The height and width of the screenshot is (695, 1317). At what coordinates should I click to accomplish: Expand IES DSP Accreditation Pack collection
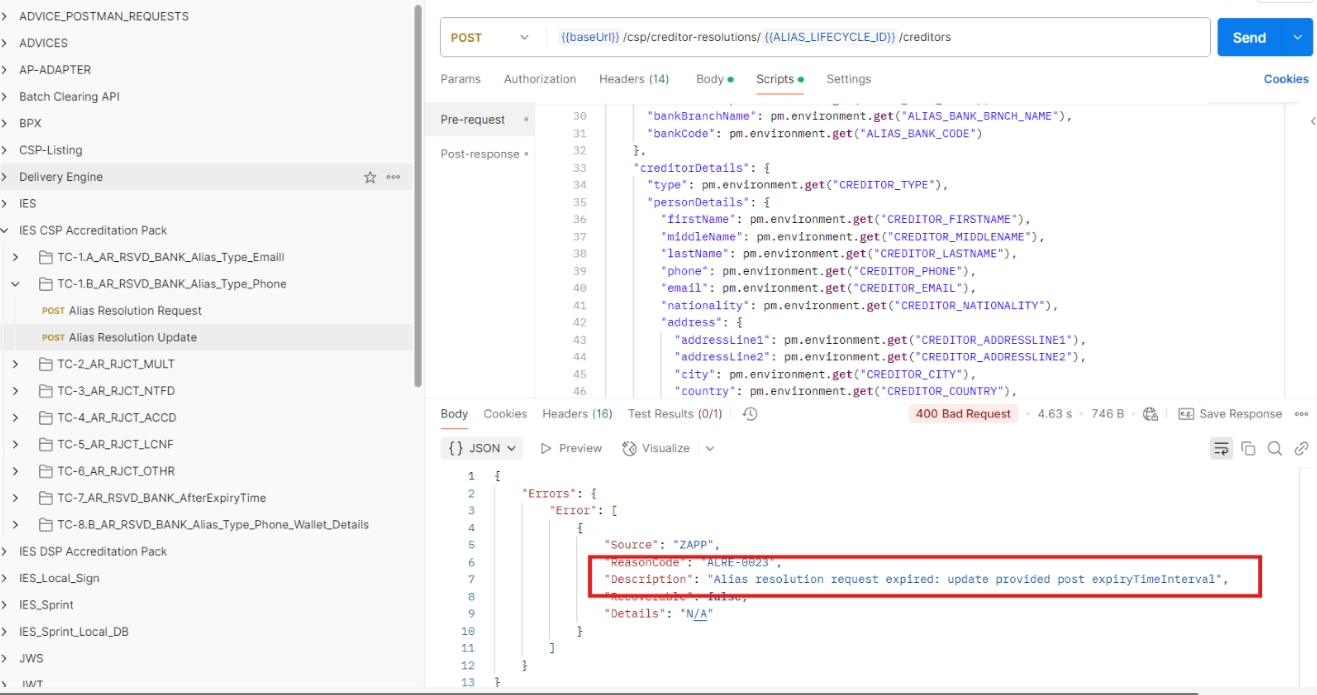click(x=6, y=551)
